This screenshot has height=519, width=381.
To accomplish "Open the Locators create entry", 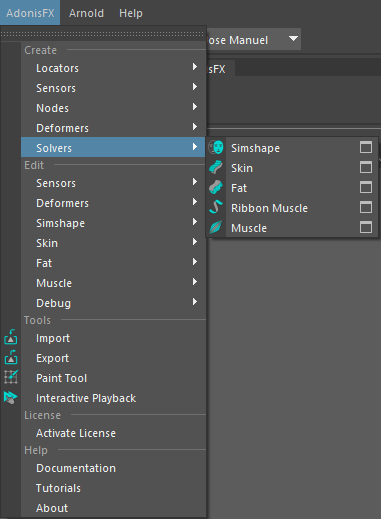I will pos(113,68).
